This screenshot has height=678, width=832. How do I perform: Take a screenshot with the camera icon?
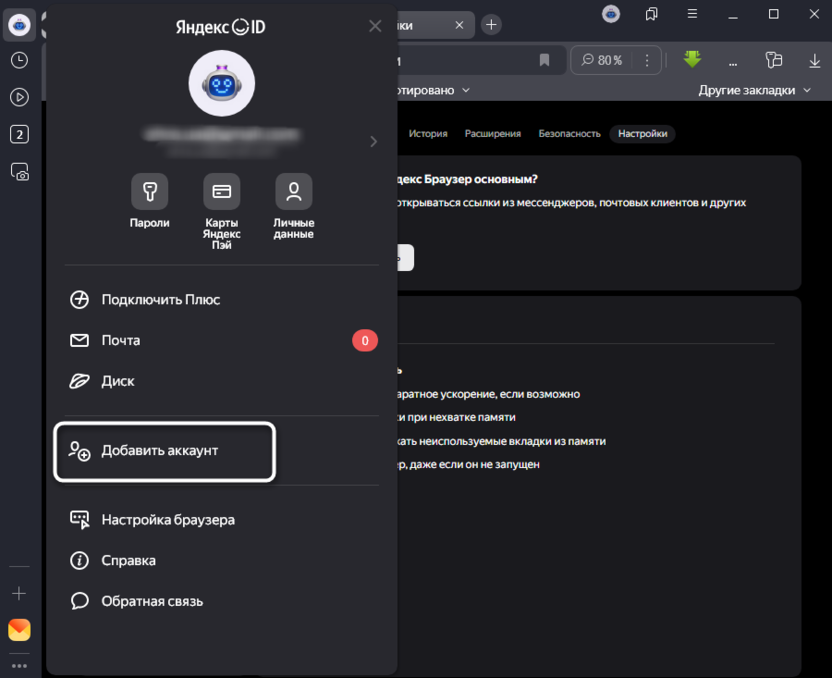[x=20, y=172]
